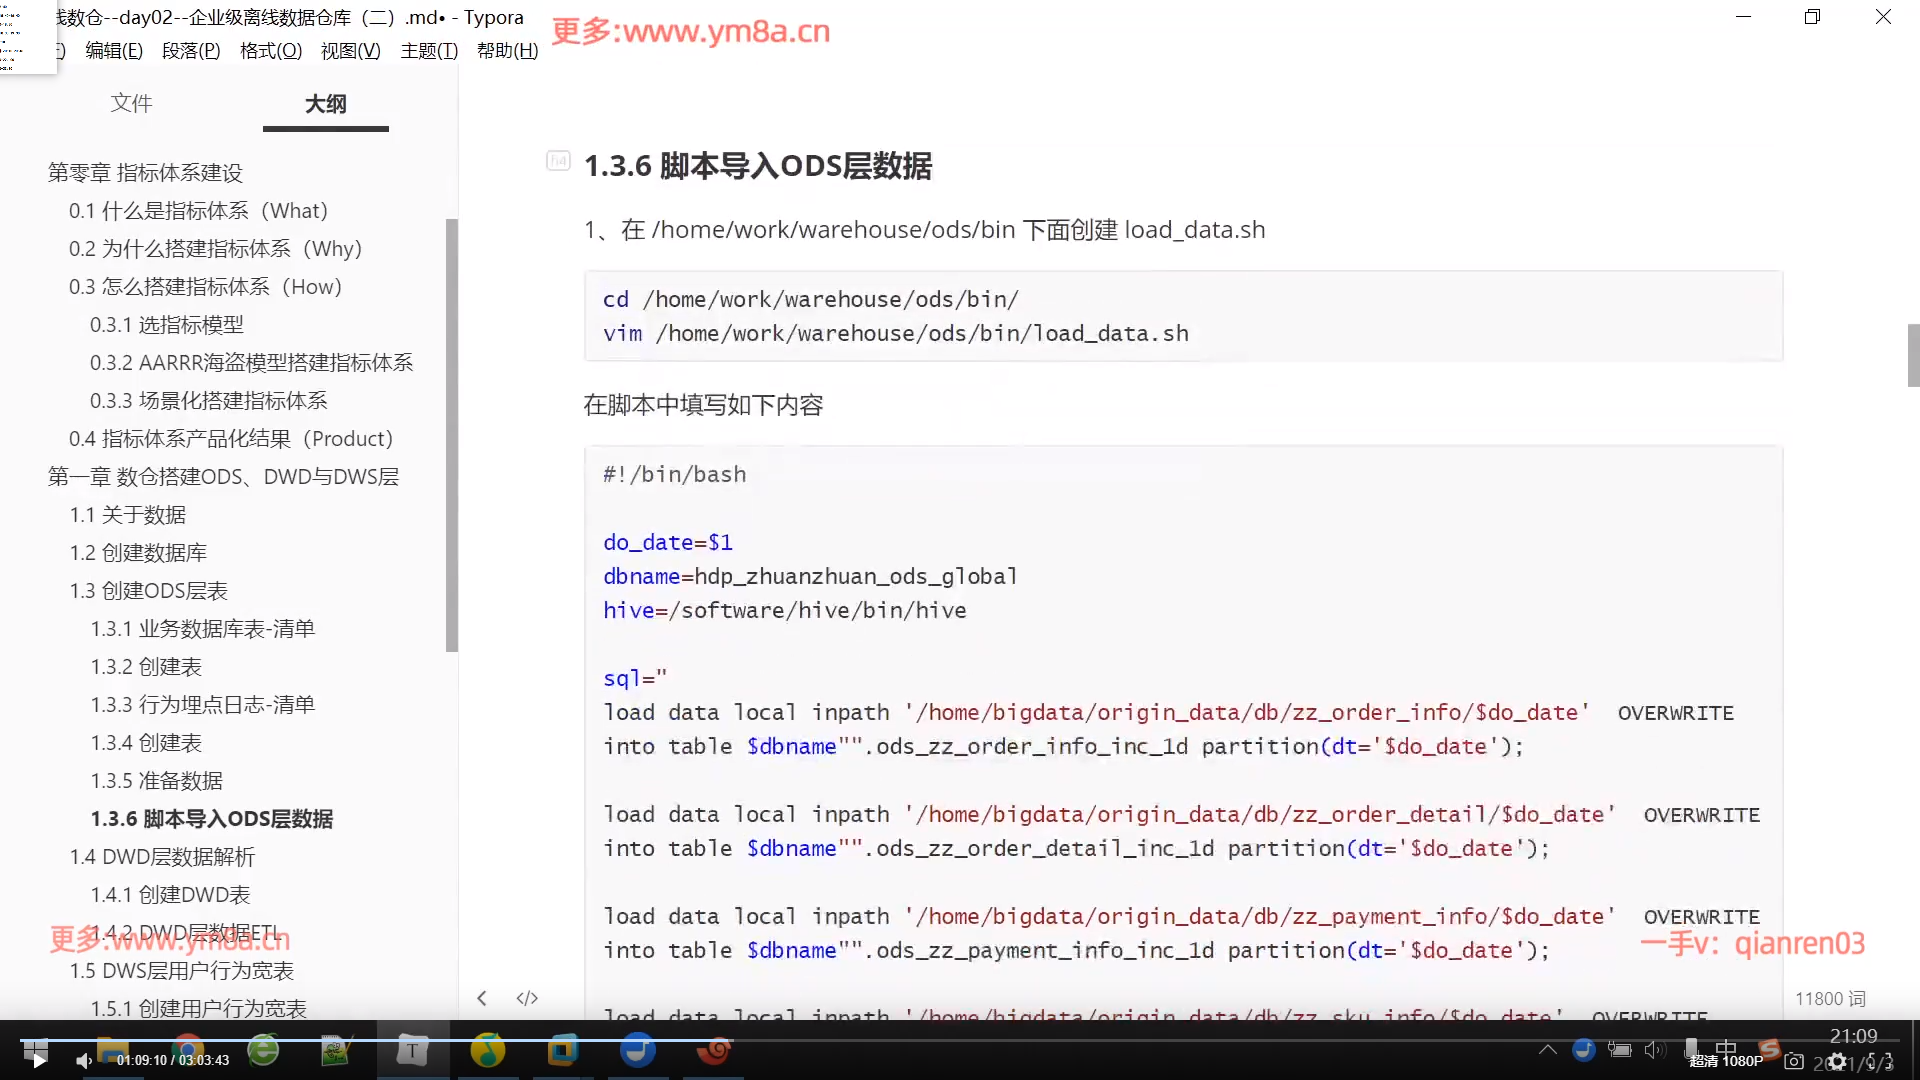Click the outline panel scrollbar
The height and width of the screenshot is (1080, 1920).
click(452, 435)
